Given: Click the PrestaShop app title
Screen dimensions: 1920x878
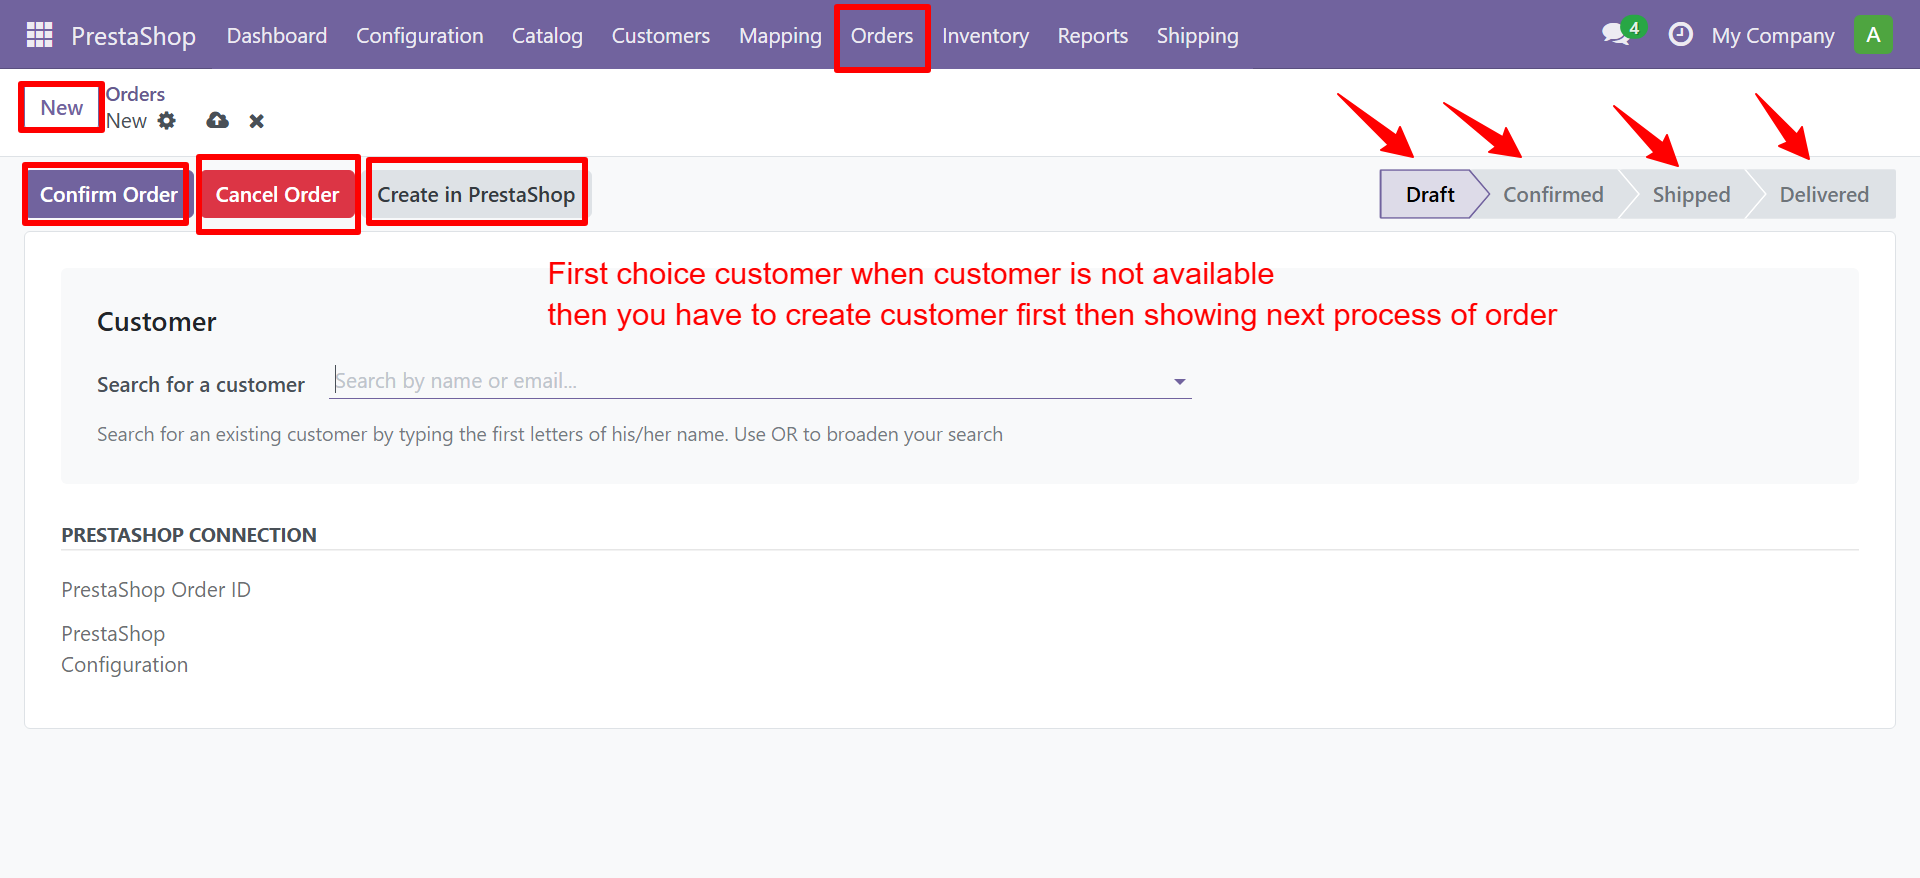Looking at the screenshot, I should click(x=133, y=36).
